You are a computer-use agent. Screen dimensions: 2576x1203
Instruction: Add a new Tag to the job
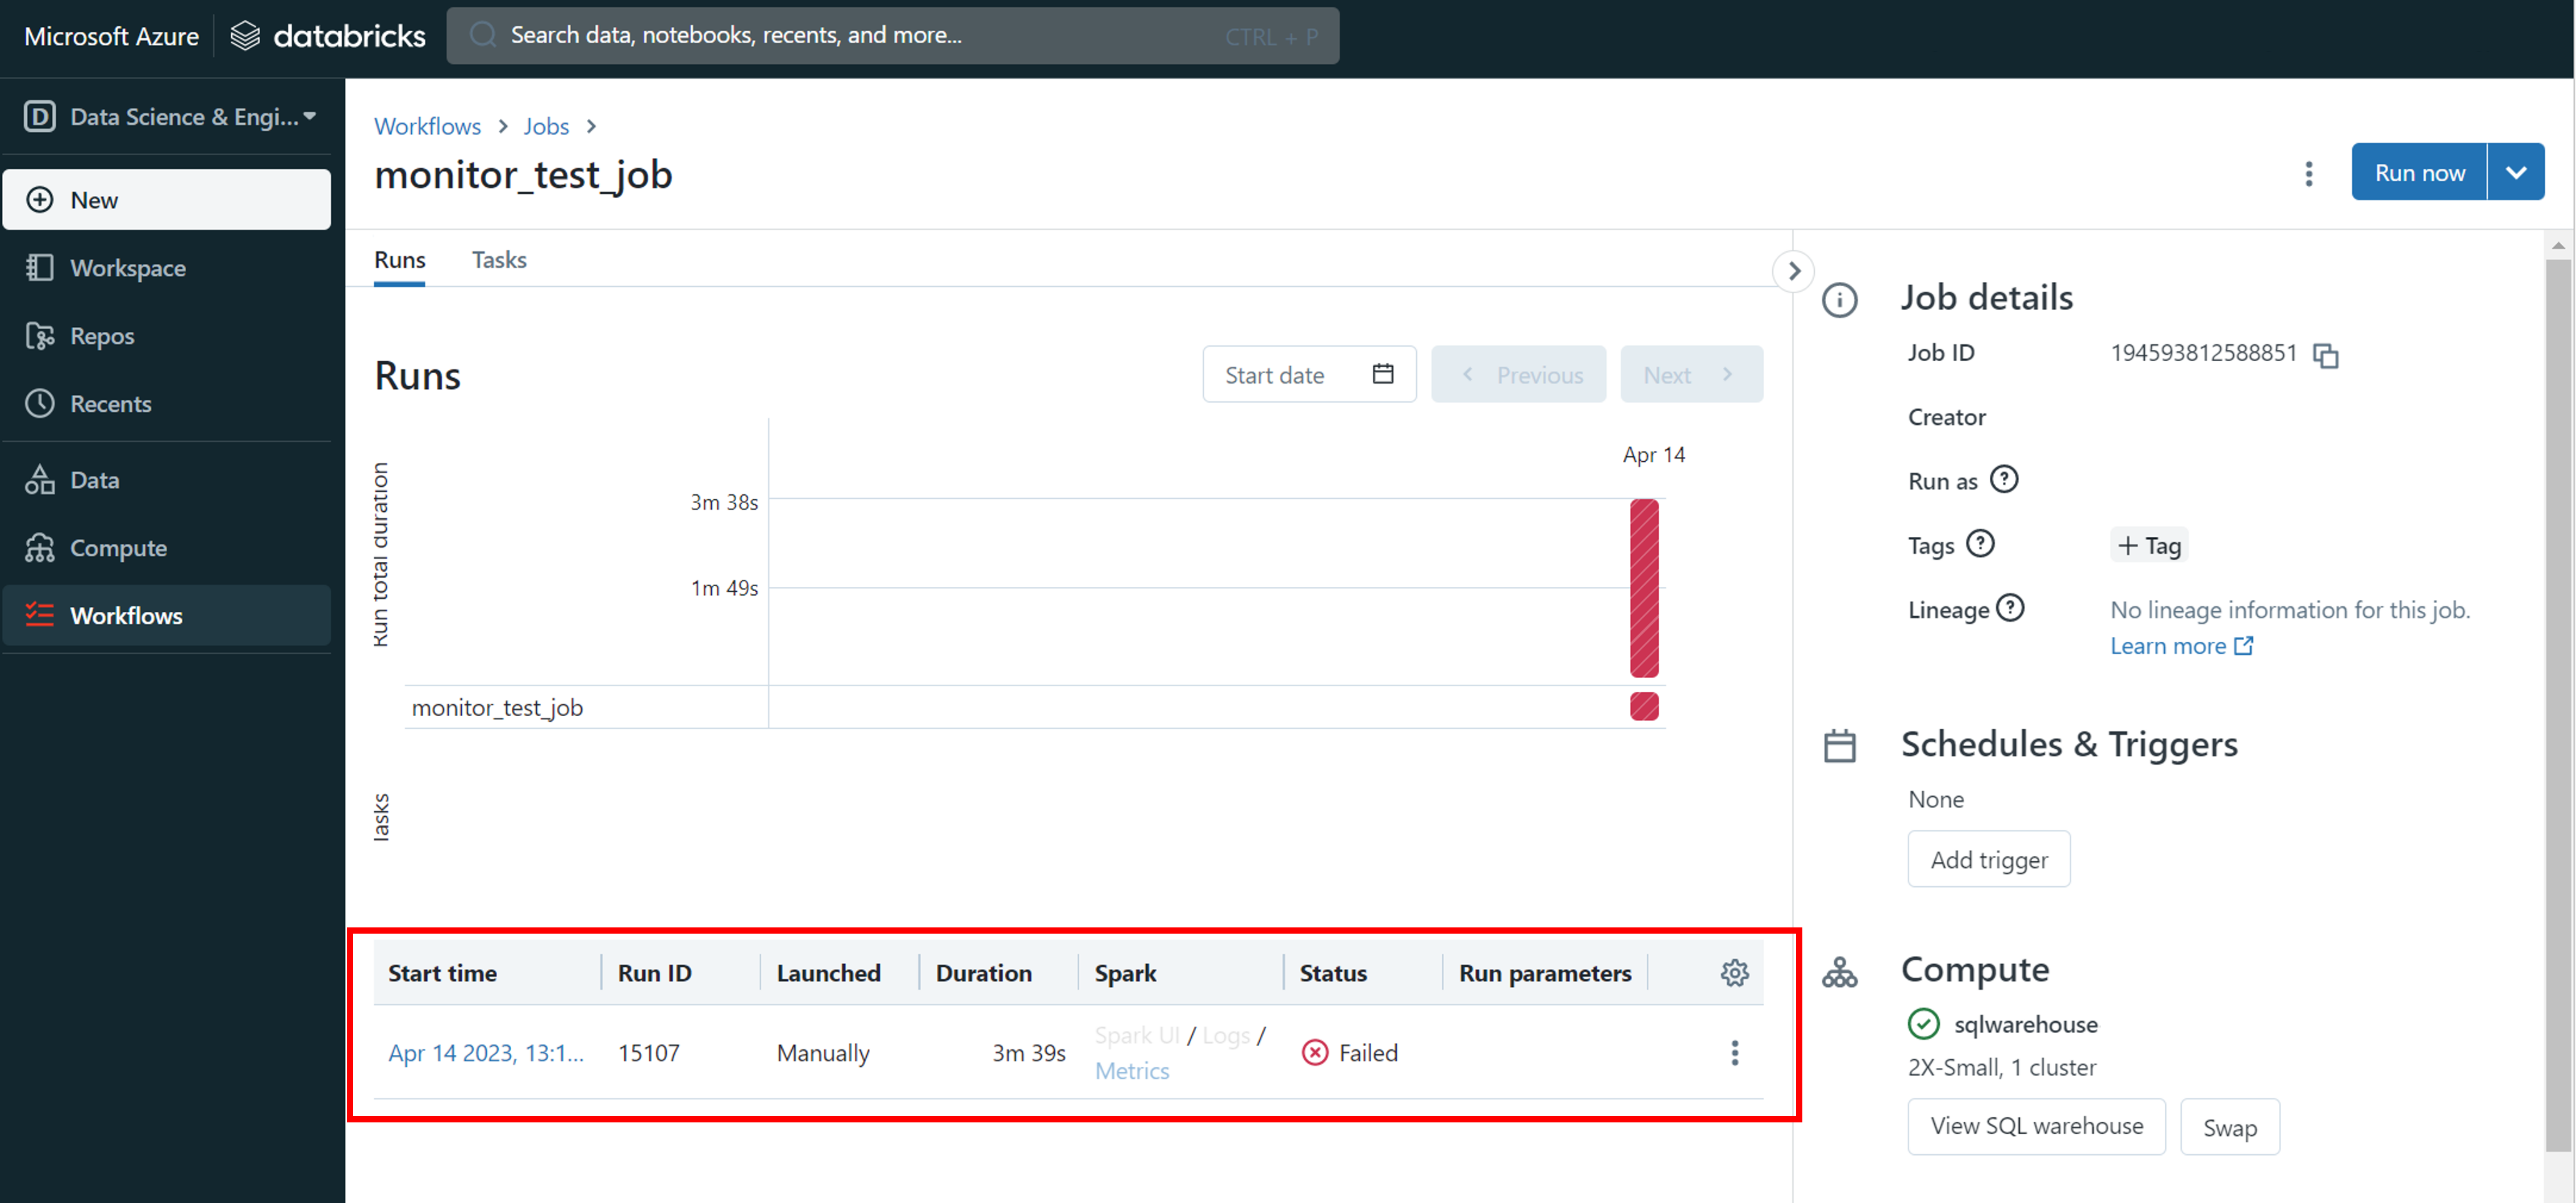(2148, 545)
